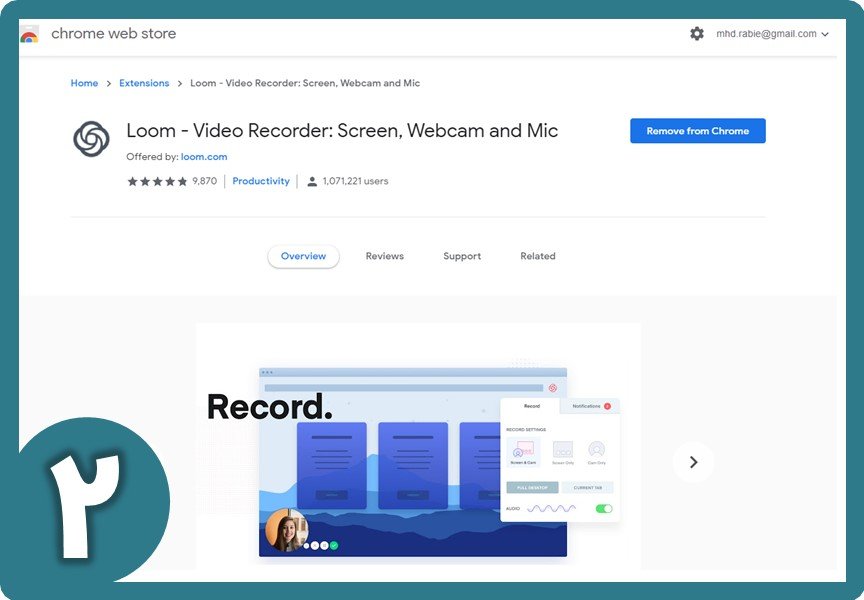Viewport: 864px width, 600px height.
Task: Click the Loom promotional screenshot image
Action: tap(418, 446)
